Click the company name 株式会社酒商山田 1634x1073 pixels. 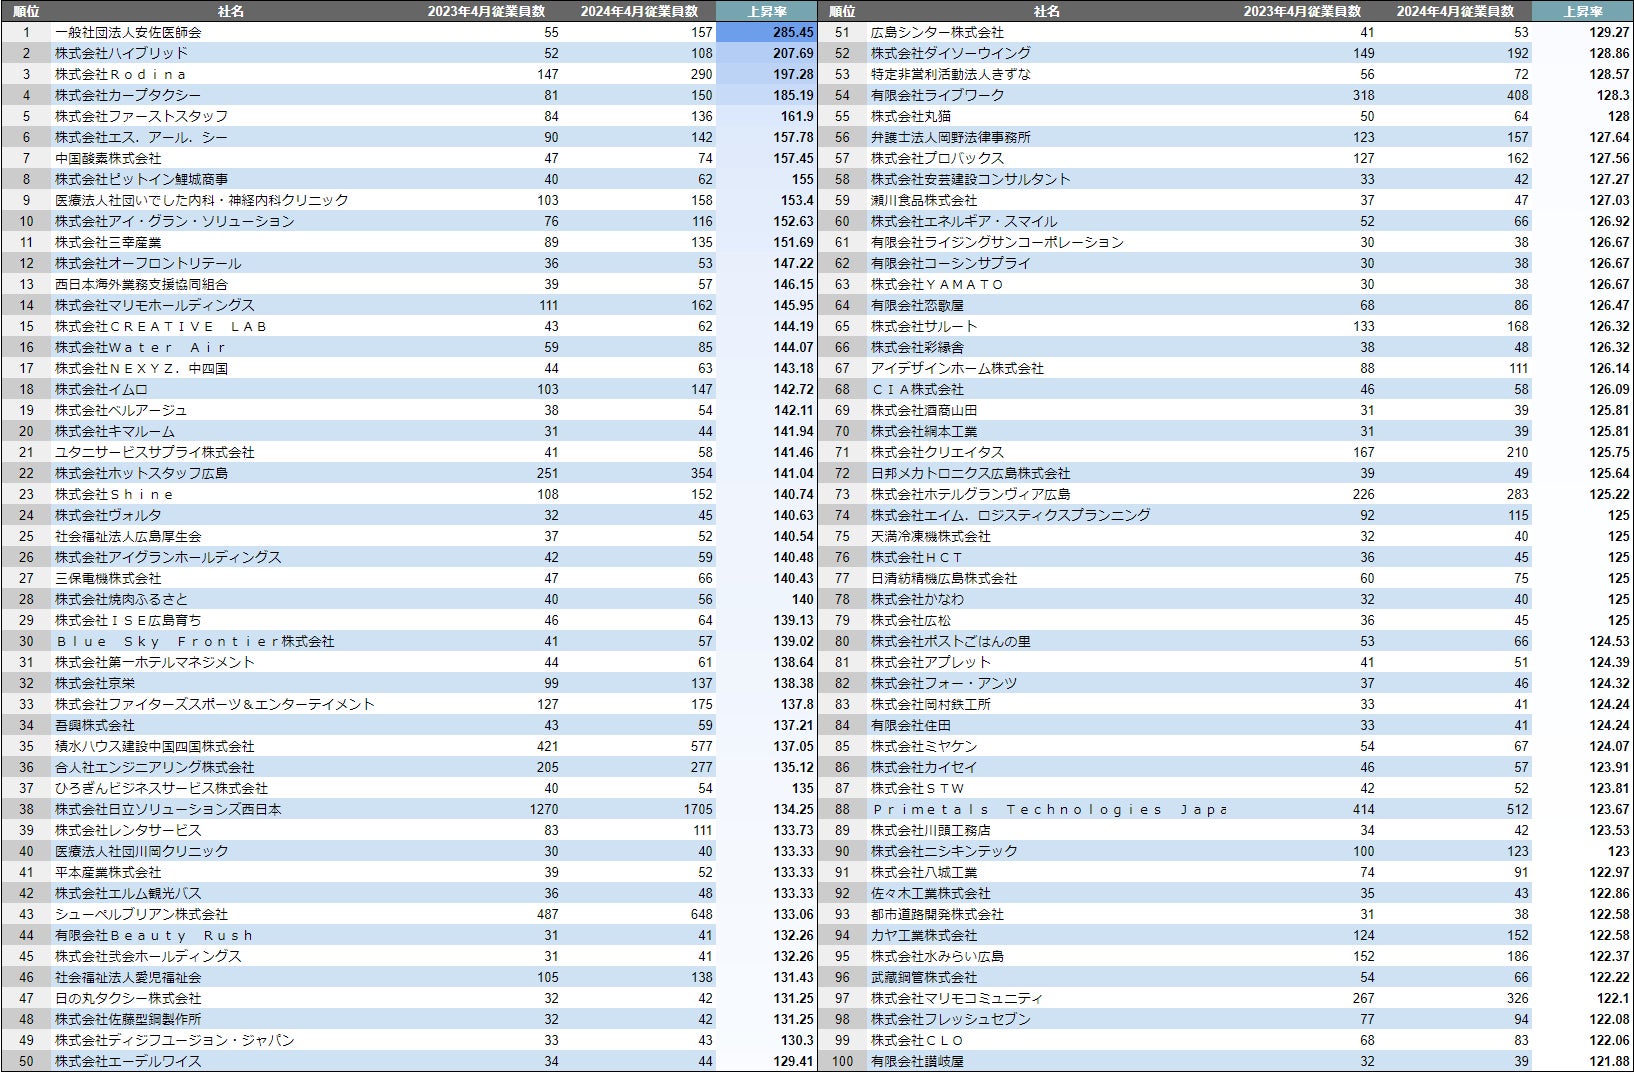coord(924,410)
